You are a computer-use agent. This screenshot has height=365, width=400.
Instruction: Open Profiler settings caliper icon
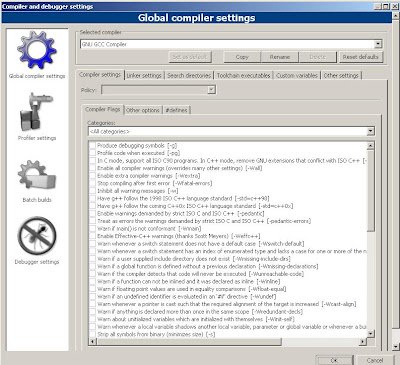tap(37, 112)
